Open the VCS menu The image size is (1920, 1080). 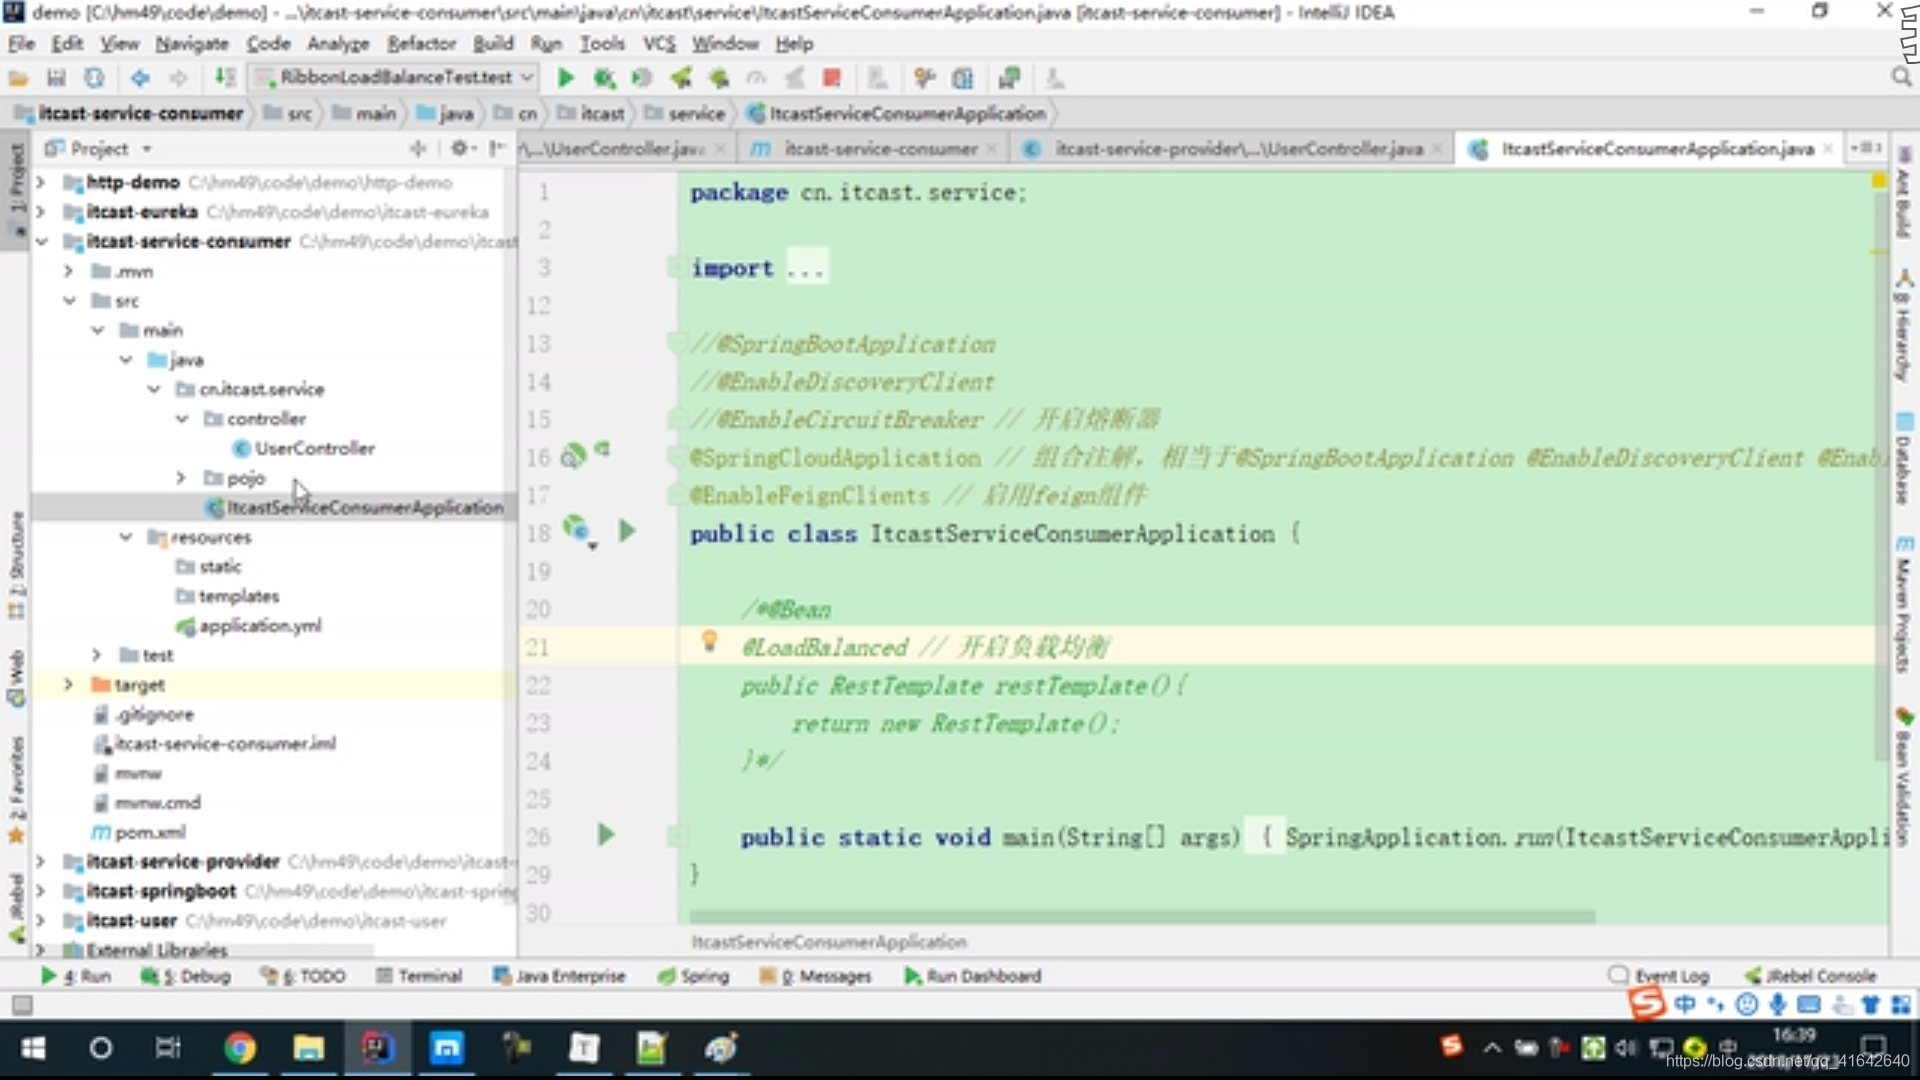(x=658, y=43)
